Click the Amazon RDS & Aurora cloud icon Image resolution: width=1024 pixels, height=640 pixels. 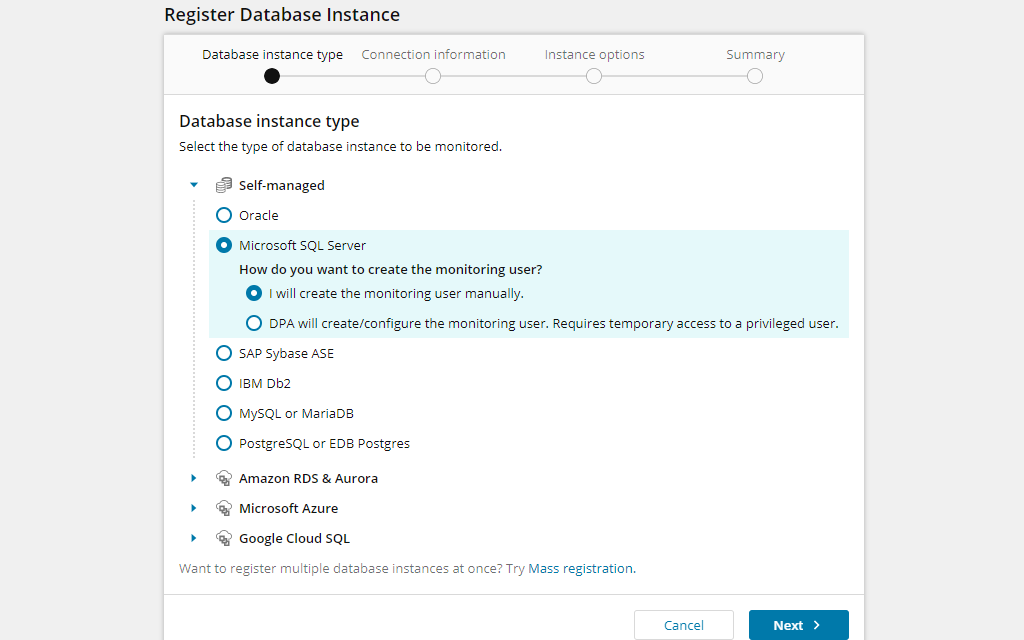[x=222, y=478]
